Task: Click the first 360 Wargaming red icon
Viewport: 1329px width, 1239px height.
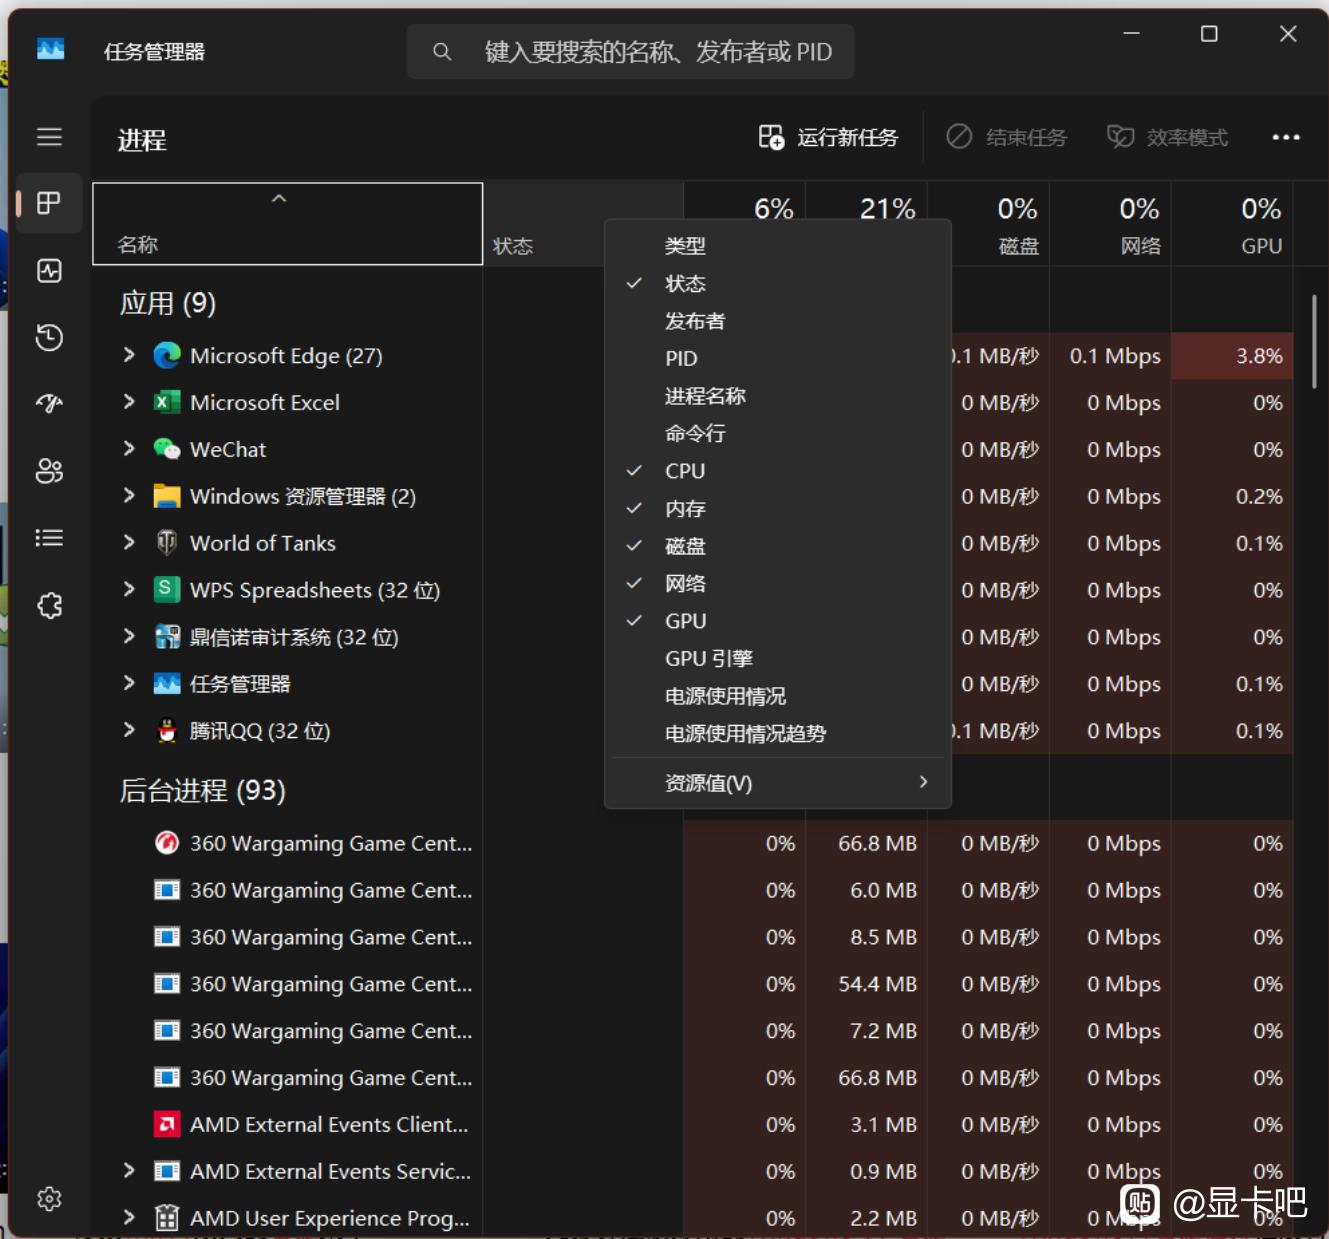Action: point(167,843)
